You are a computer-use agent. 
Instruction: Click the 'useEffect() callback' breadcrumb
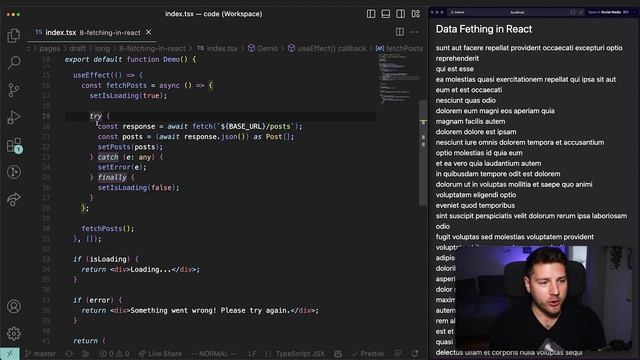[331, 49]
